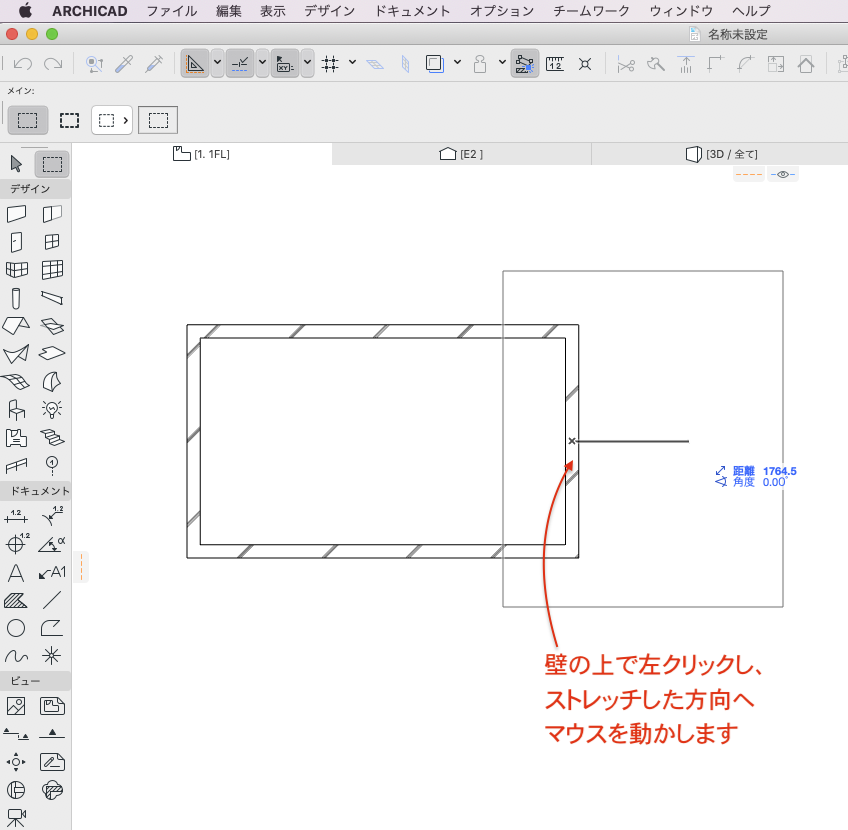This screenshot has width=848, height=830.
Task: Click the Undo arrow
Action: point(23,64)
